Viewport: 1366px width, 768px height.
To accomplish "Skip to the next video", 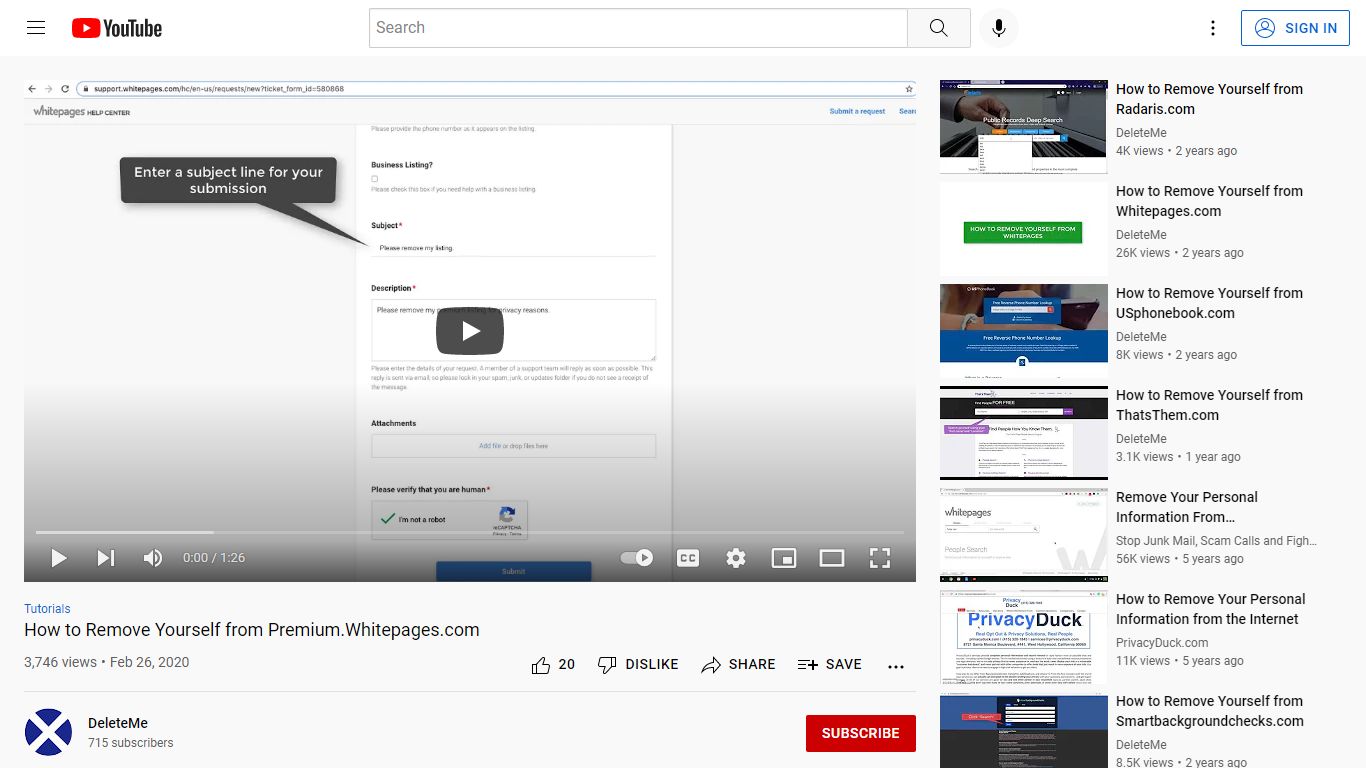I will (105, 558).
